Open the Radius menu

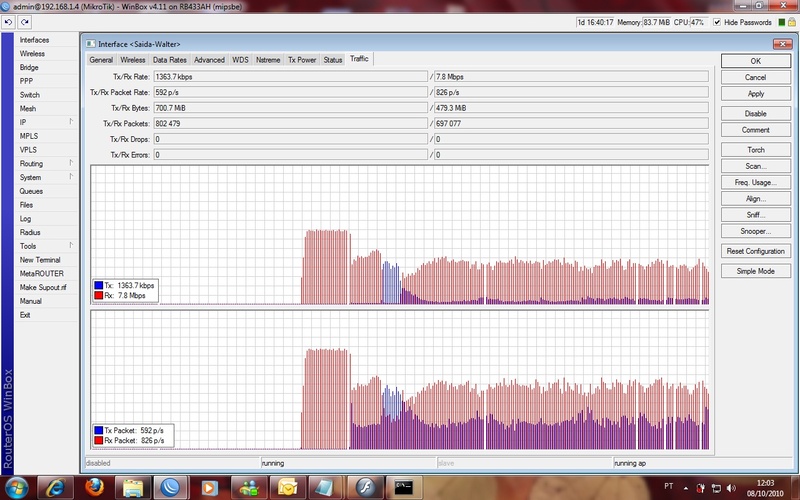[x=30, y=233]
